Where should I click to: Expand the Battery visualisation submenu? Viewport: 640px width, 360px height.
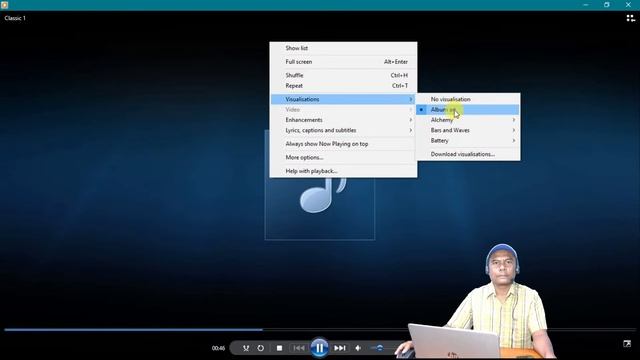click(x=468, y=140)
